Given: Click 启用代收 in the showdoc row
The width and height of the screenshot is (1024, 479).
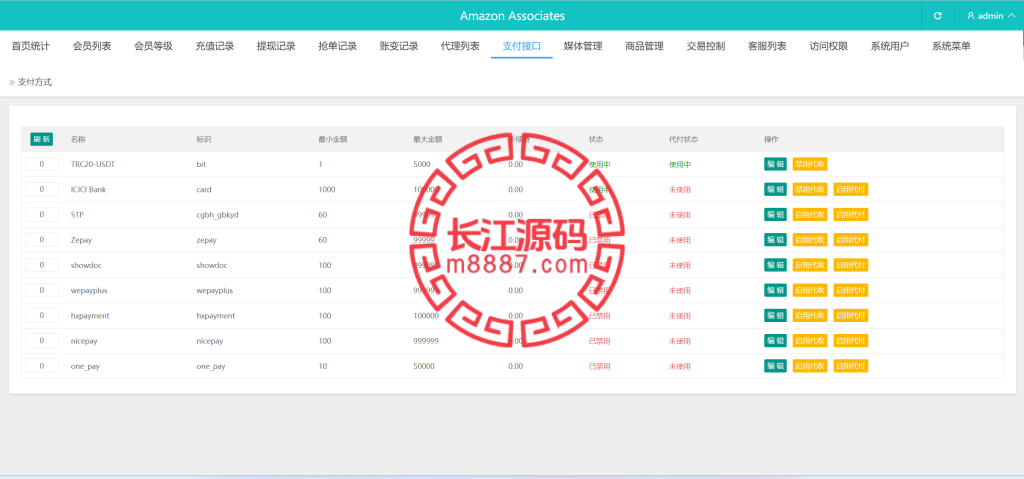Looking at the screenshot, I should click(x=810, y=265).
